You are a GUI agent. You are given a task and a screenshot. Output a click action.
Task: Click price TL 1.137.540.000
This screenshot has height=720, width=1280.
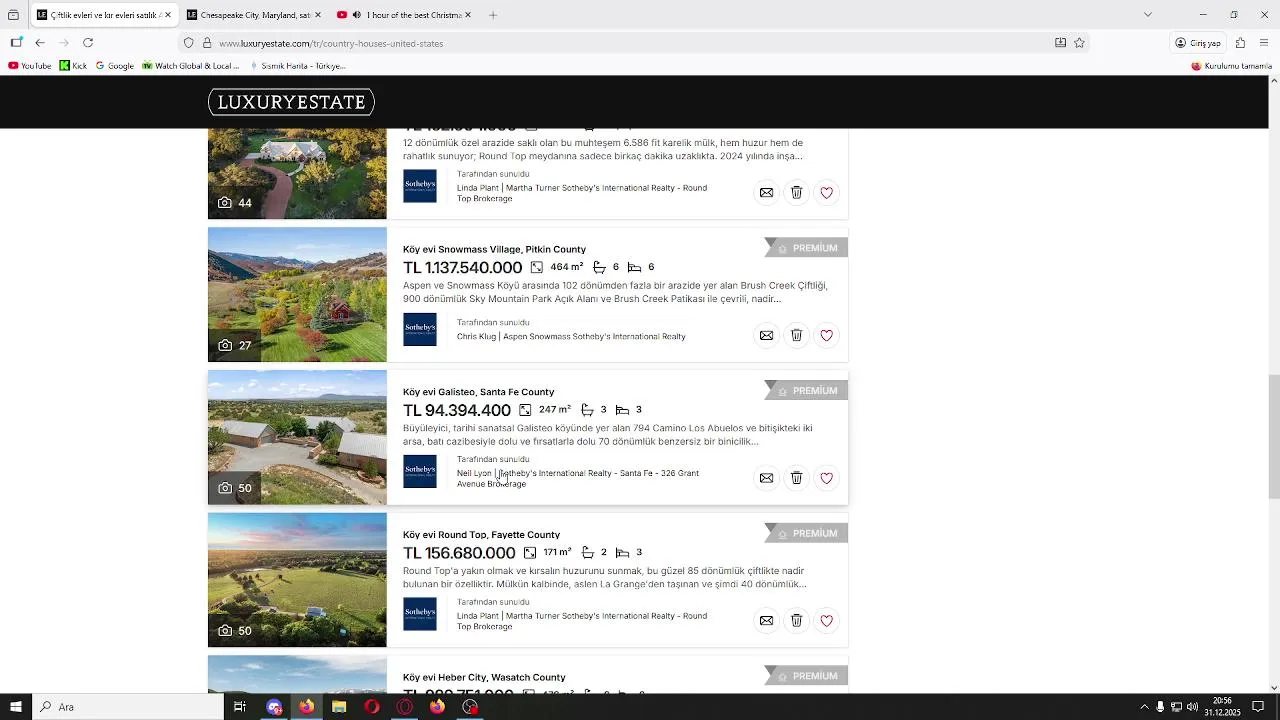462,267
